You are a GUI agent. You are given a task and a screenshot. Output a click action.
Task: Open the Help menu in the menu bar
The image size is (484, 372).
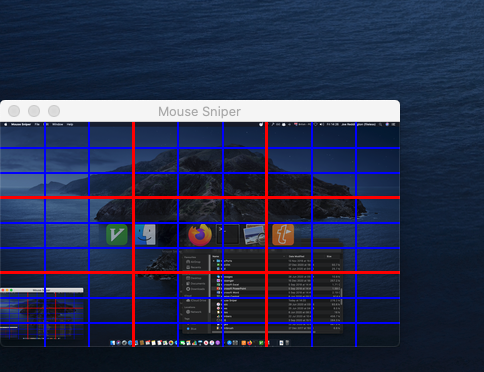point(70,124)
